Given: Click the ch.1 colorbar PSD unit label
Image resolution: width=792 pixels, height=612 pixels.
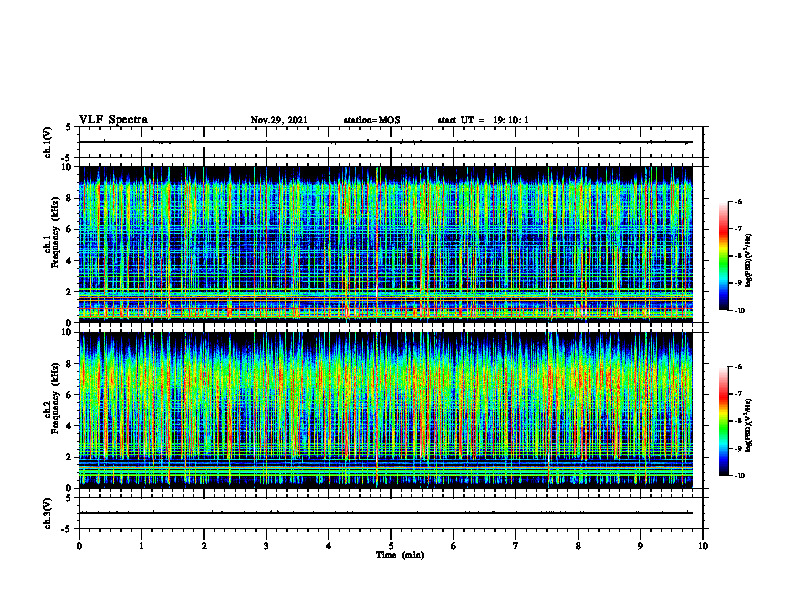Looking at the screenshot, I should (x=749, y=260).
